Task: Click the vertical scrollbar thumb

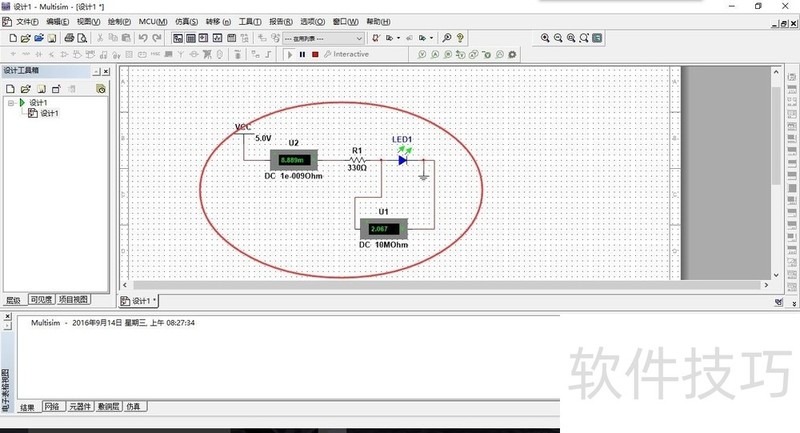Action: tap(776, 135)
